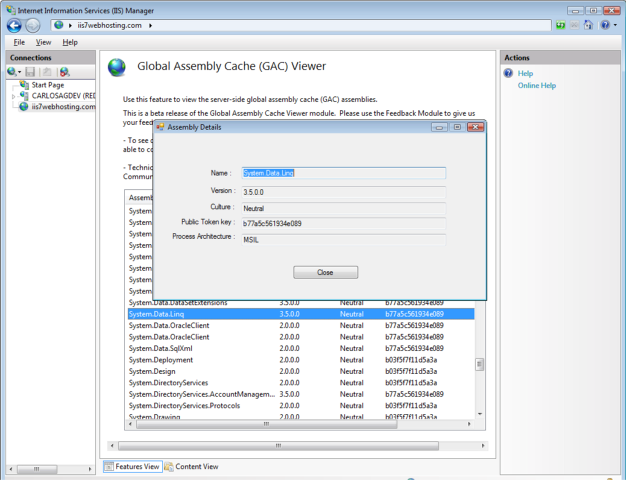Open Online Help link in Actions
626x480 pixels.
(x=537, y=85)
